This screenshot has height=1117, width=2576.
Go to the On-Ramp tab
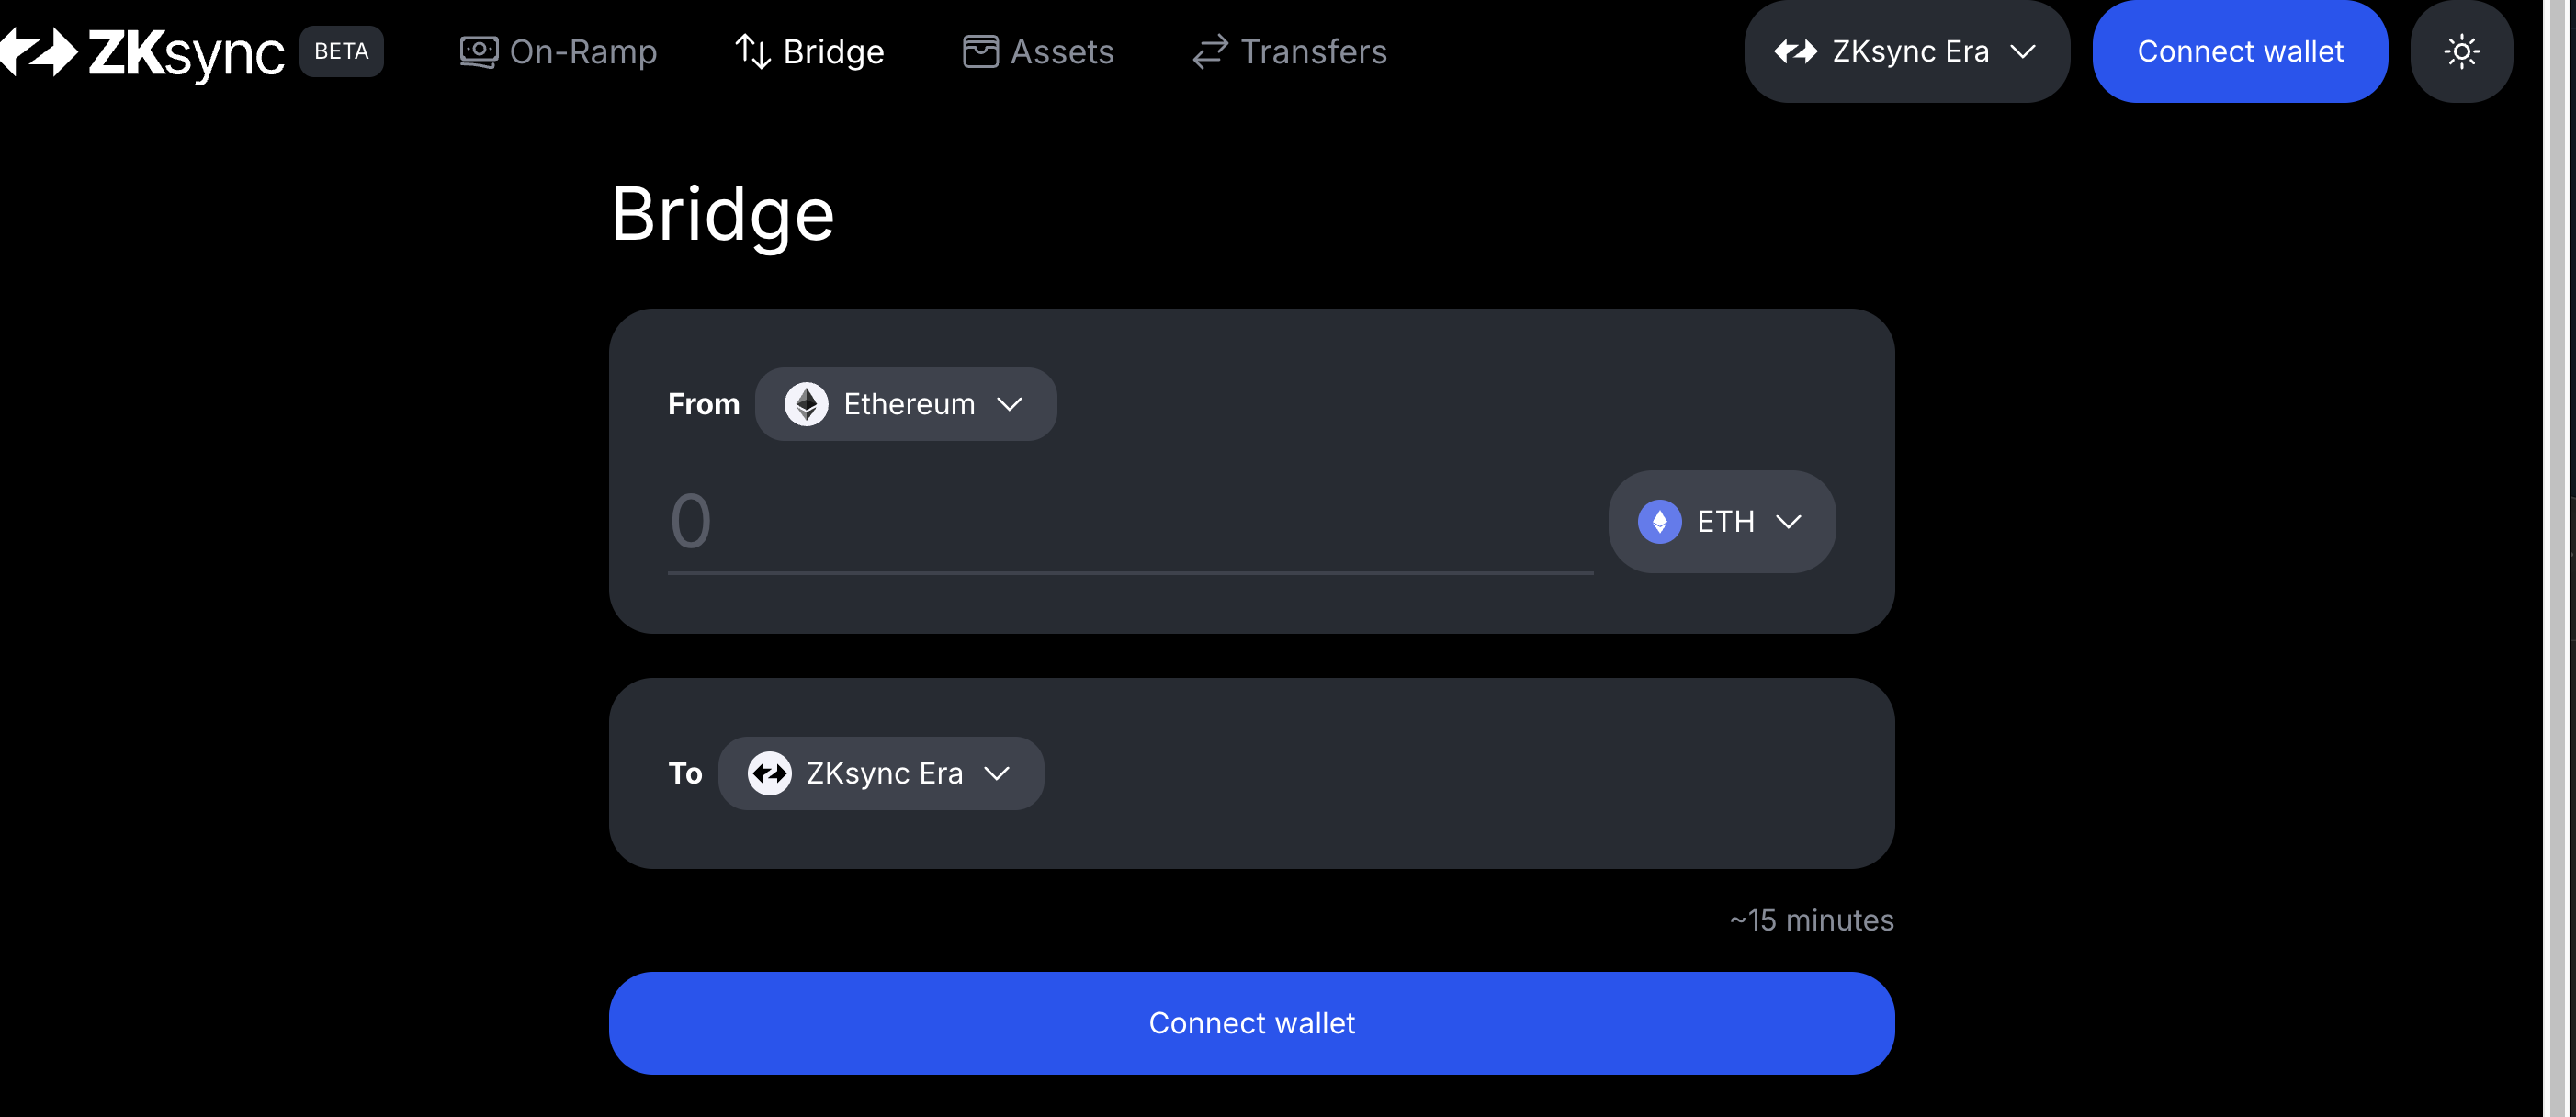[x=582, y=52]
